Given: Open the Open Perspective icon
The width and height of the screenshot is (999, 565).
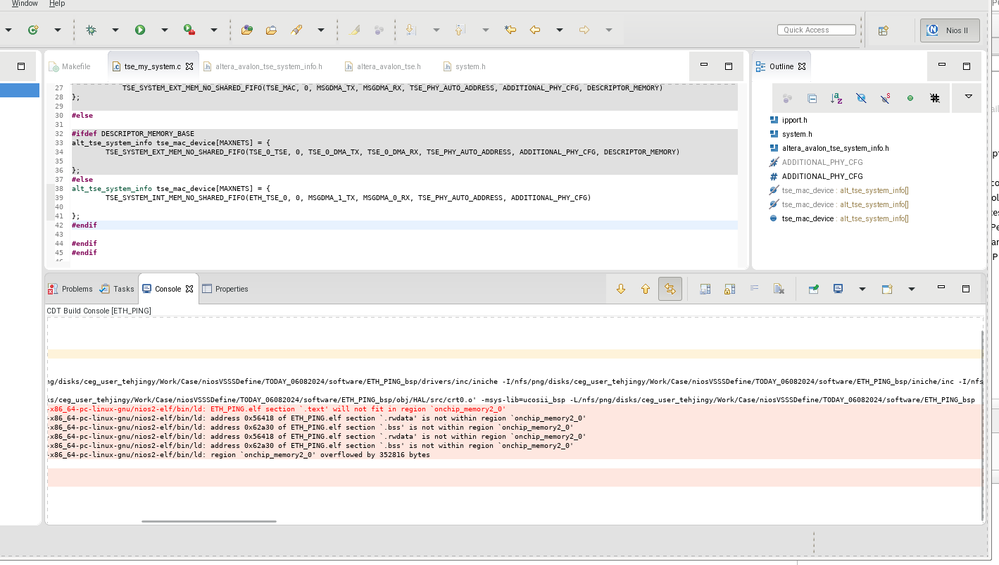Looking at the screenshot, I should tap(883, 30).
